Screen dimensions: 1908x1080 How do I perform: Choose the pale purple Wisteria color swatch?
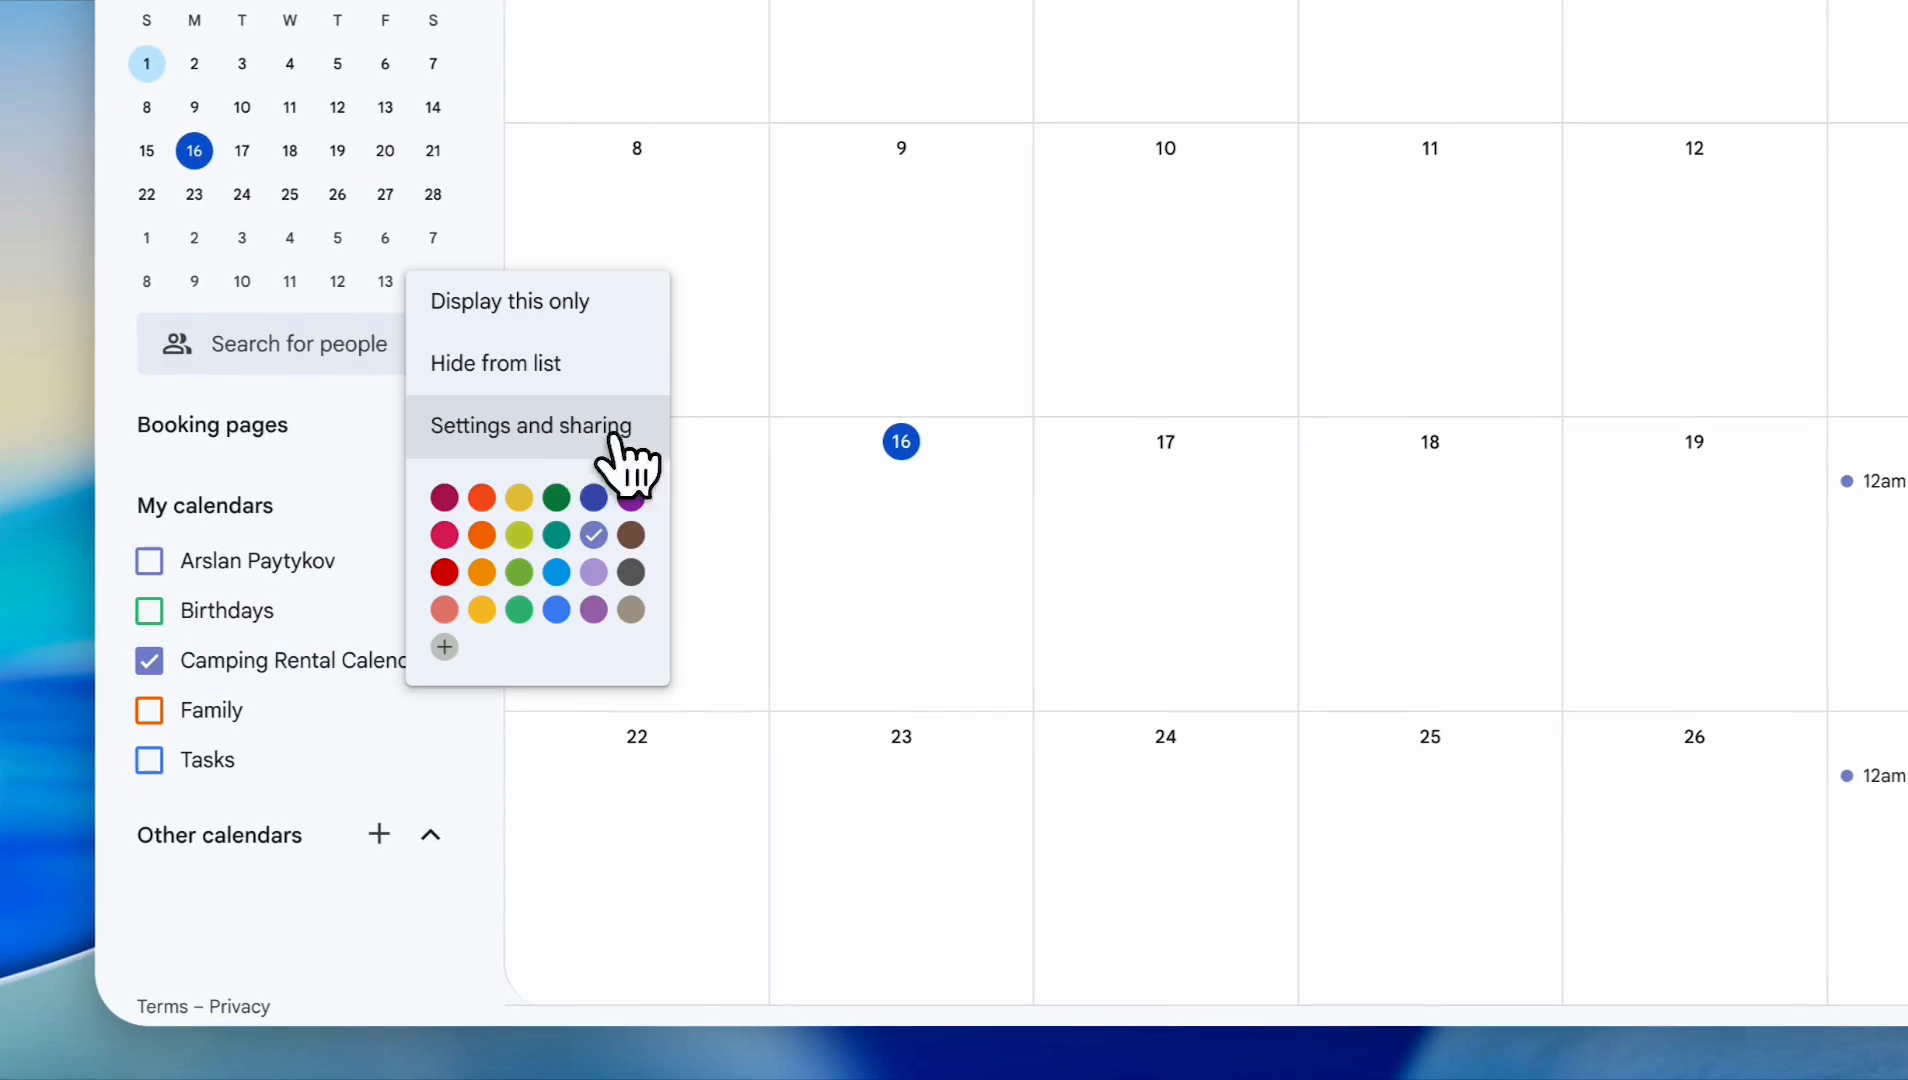point(594,572)
